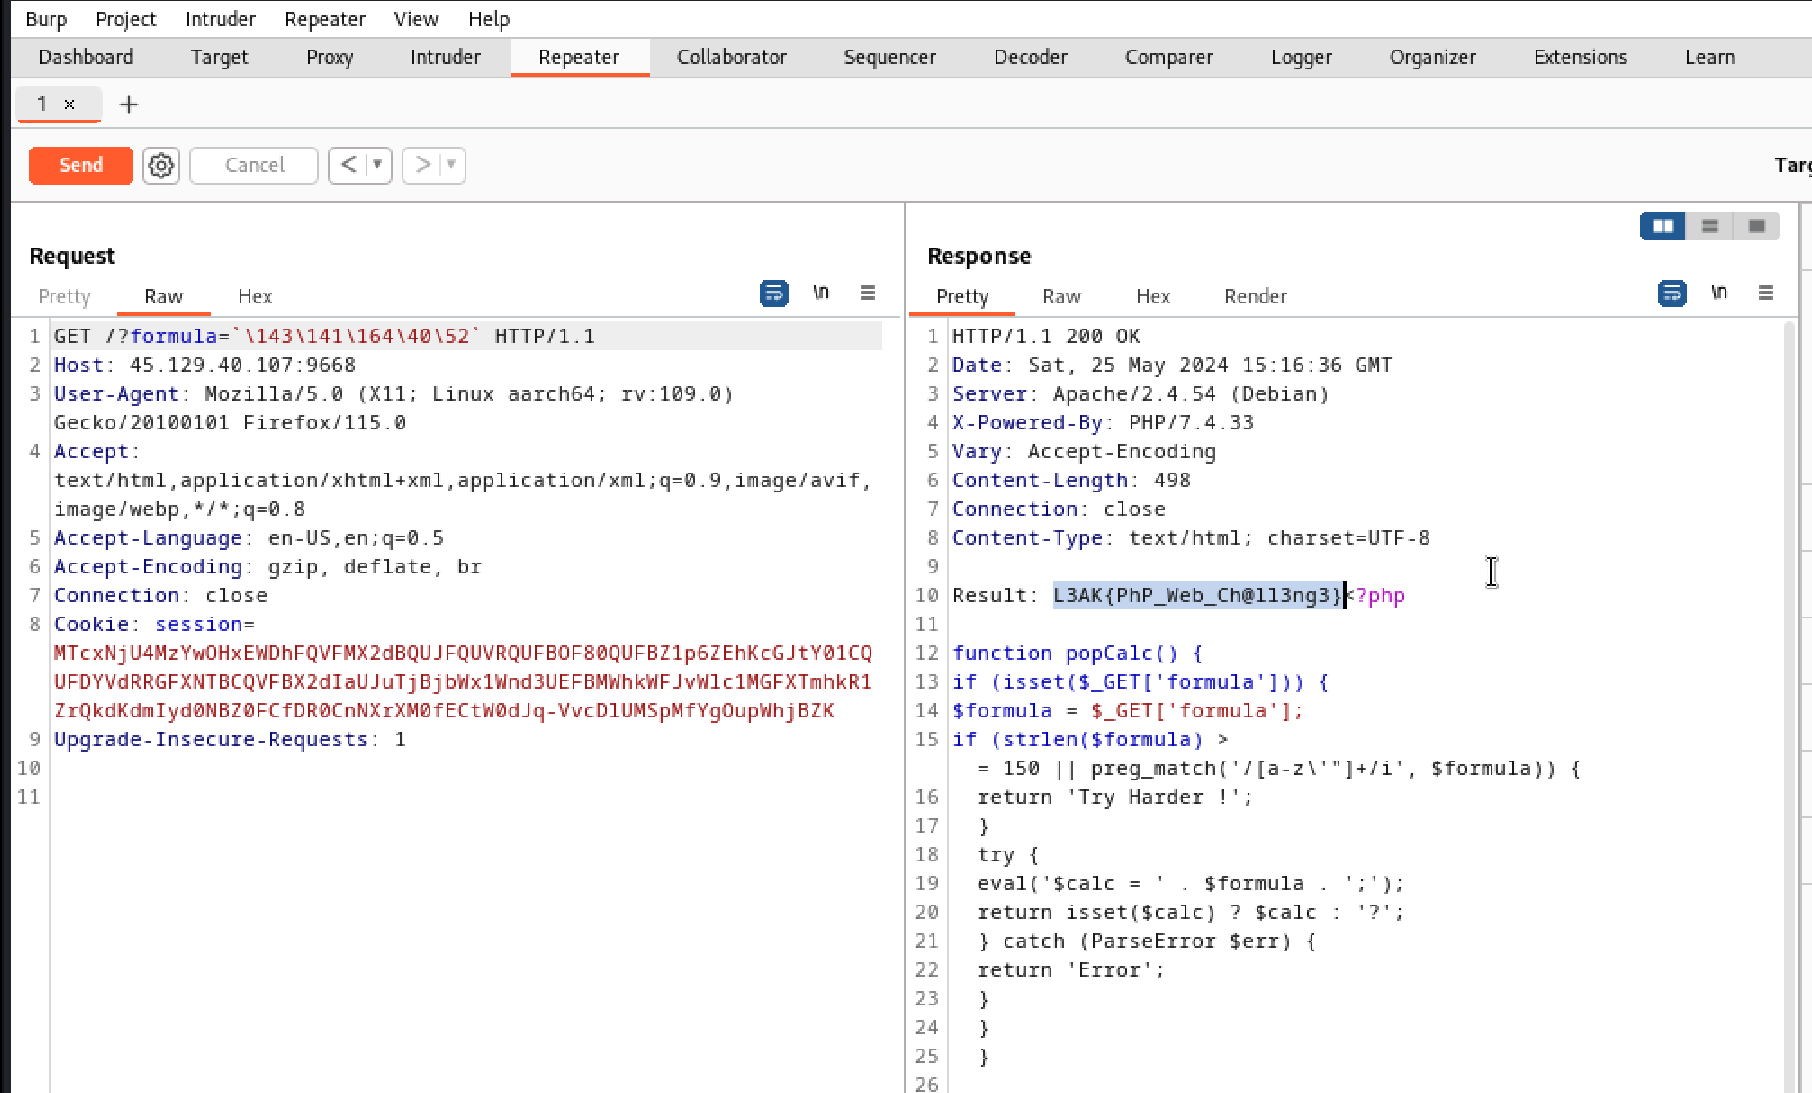Switch to Collaborator tab
The width and height of the screenshot is (1812, 1093).
coord(732,57)
